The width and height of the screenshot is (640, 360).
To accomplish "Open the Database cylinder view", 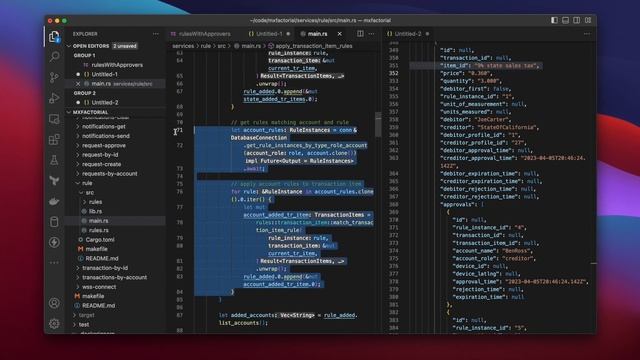I will (54, 222).
